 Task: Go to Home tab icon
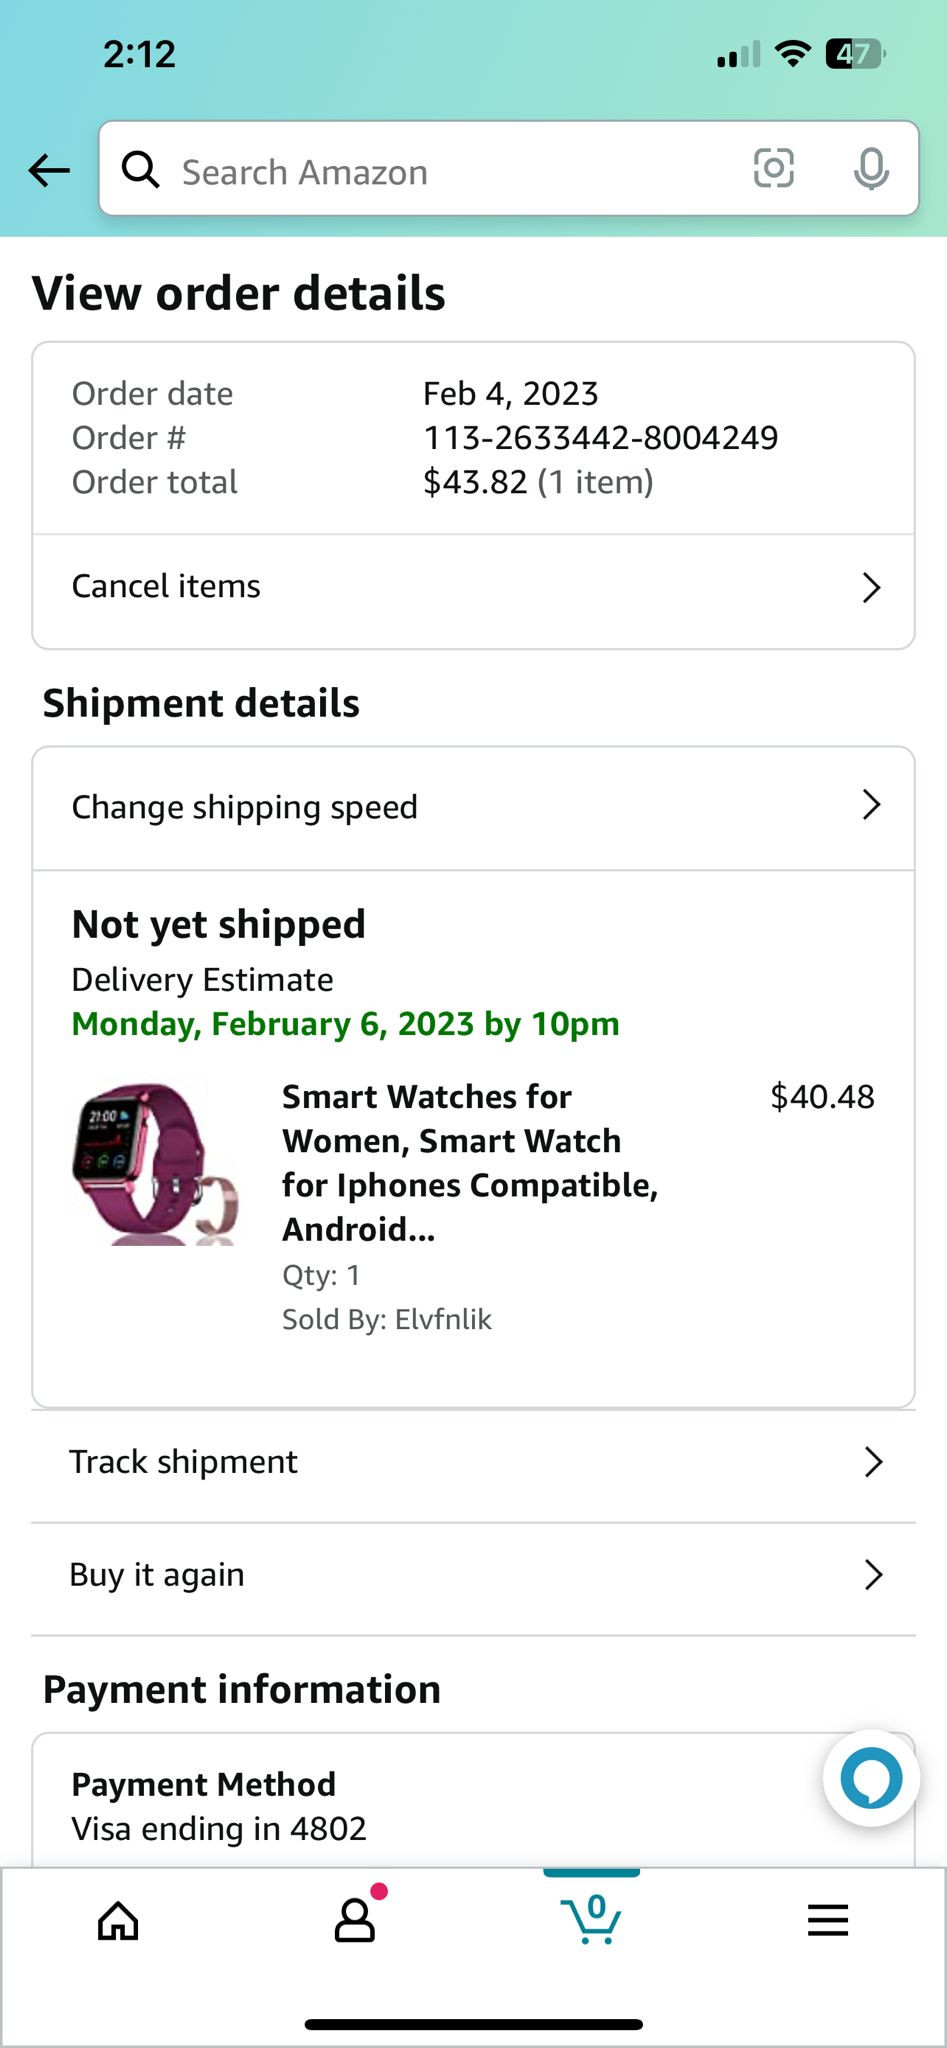point(118,1920)
